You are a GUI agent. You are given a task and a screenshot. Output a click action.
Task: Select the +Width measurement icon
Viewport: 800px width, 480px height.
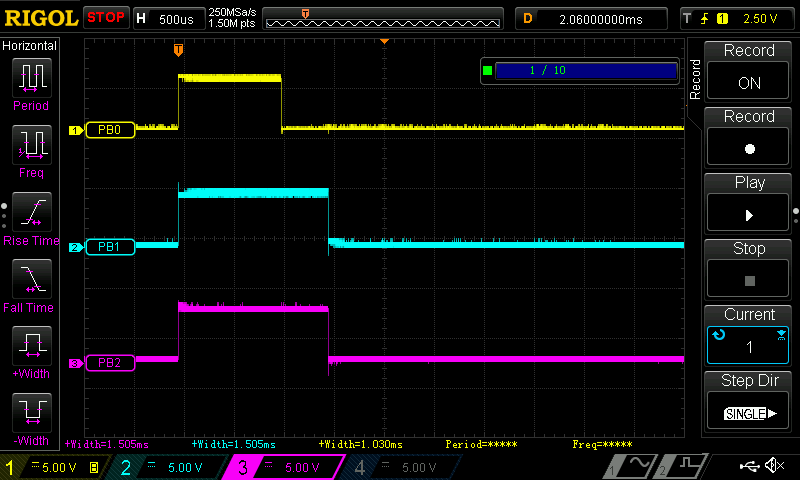coord(32,345)
